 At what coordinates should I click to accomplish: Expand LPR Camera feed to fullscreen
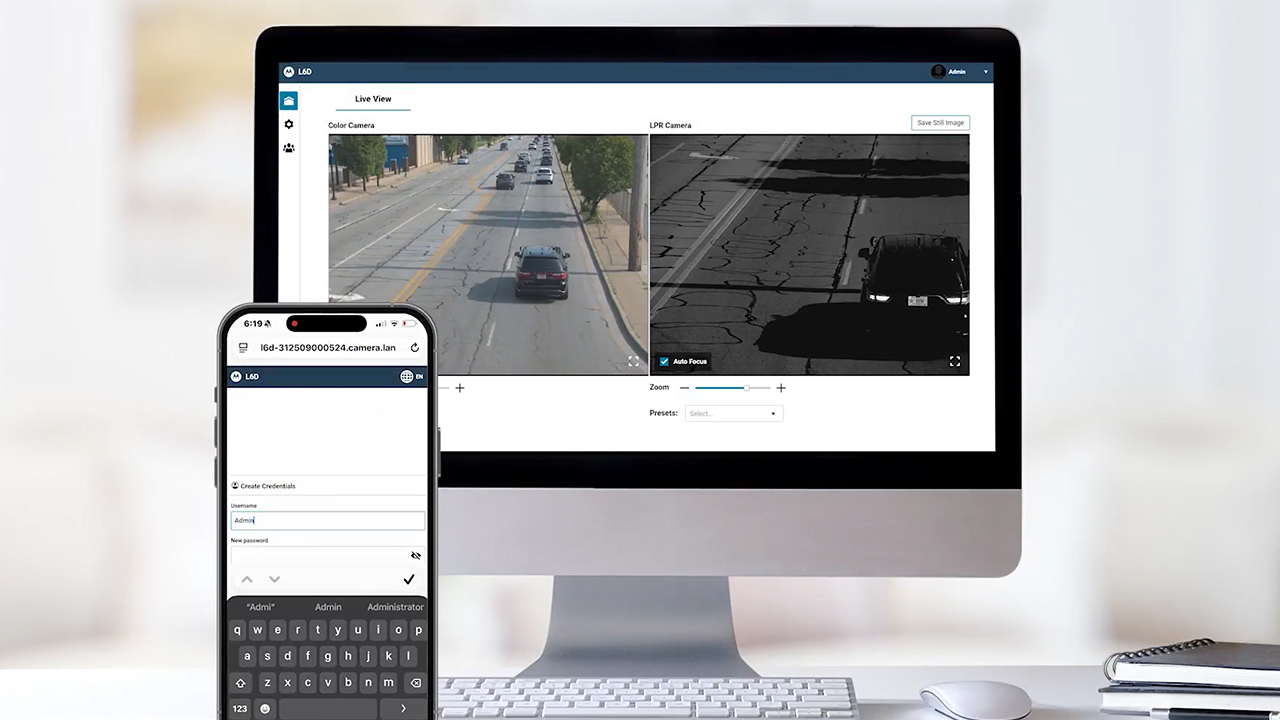954,361
